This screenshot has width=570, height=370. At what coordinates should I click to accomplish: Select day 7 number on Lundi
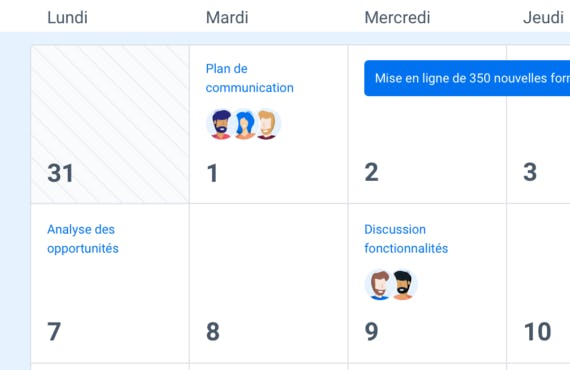[54, 331]
